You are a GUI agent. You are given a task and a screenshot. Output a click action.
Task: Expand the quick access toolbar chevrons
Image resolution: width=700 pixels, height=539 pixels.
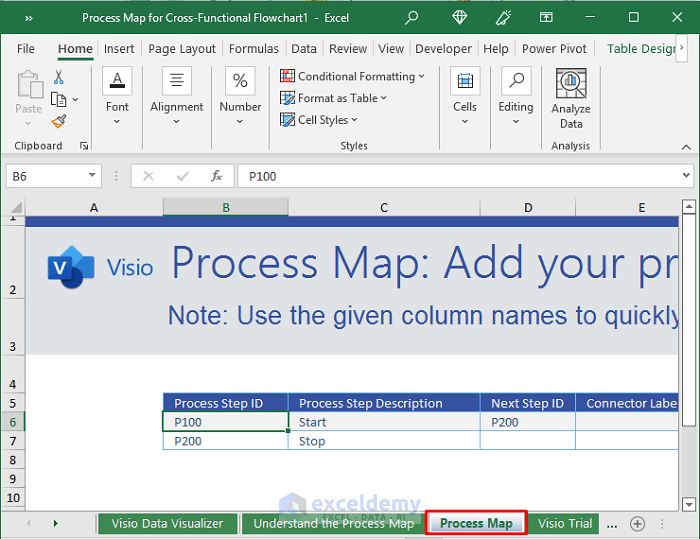[29, 18]
